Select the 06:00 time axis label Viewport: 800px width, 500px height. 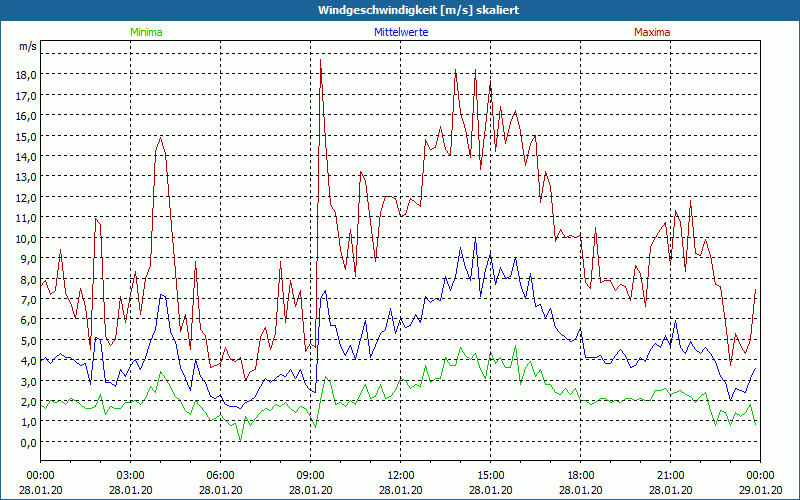[x=220, y=475]
